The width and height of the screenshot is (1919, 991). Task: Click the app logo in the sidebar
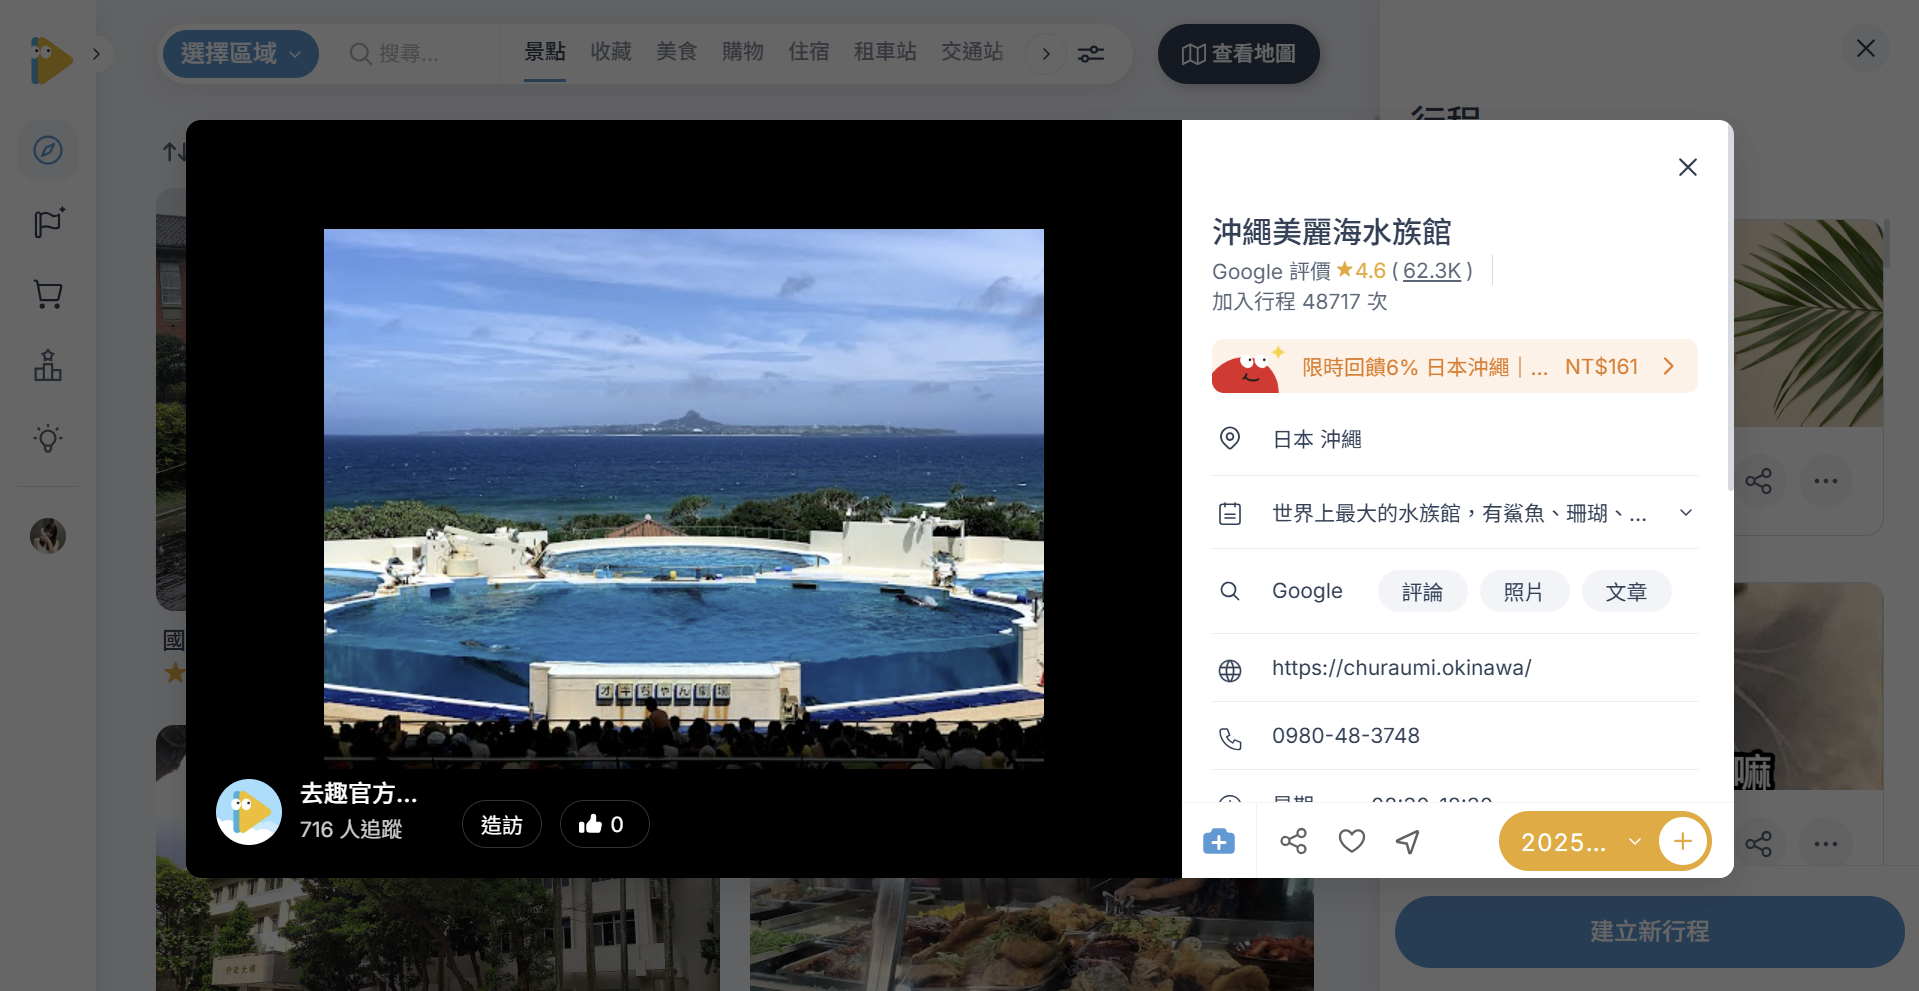[50, 60]
